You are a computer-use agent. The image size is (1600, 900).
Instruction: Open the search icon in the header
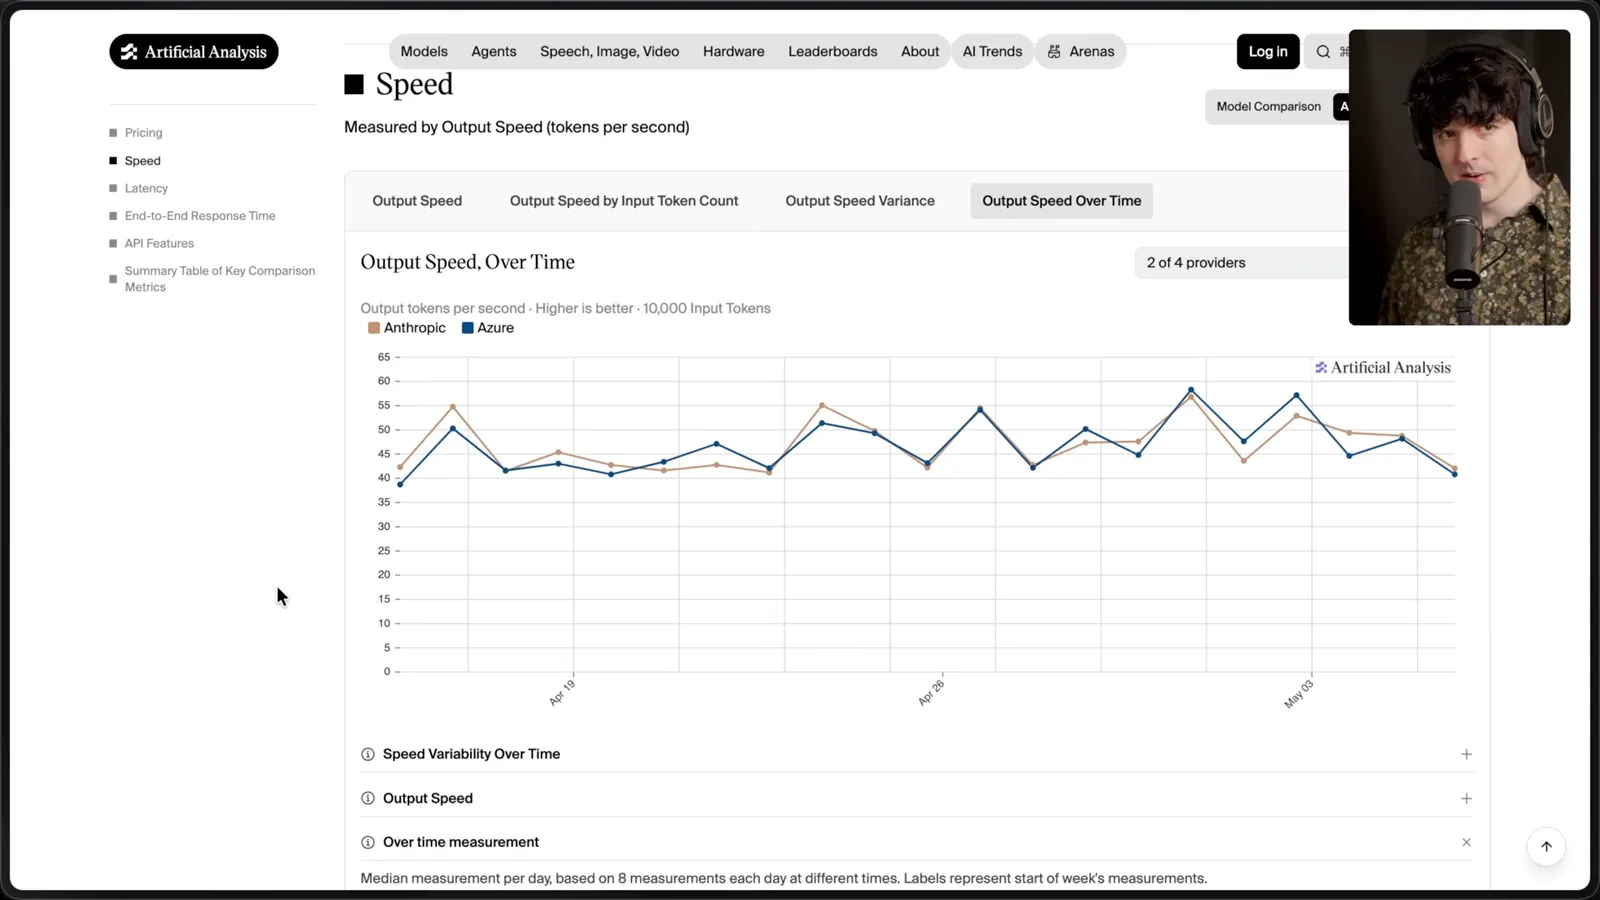pos(1323,52)
